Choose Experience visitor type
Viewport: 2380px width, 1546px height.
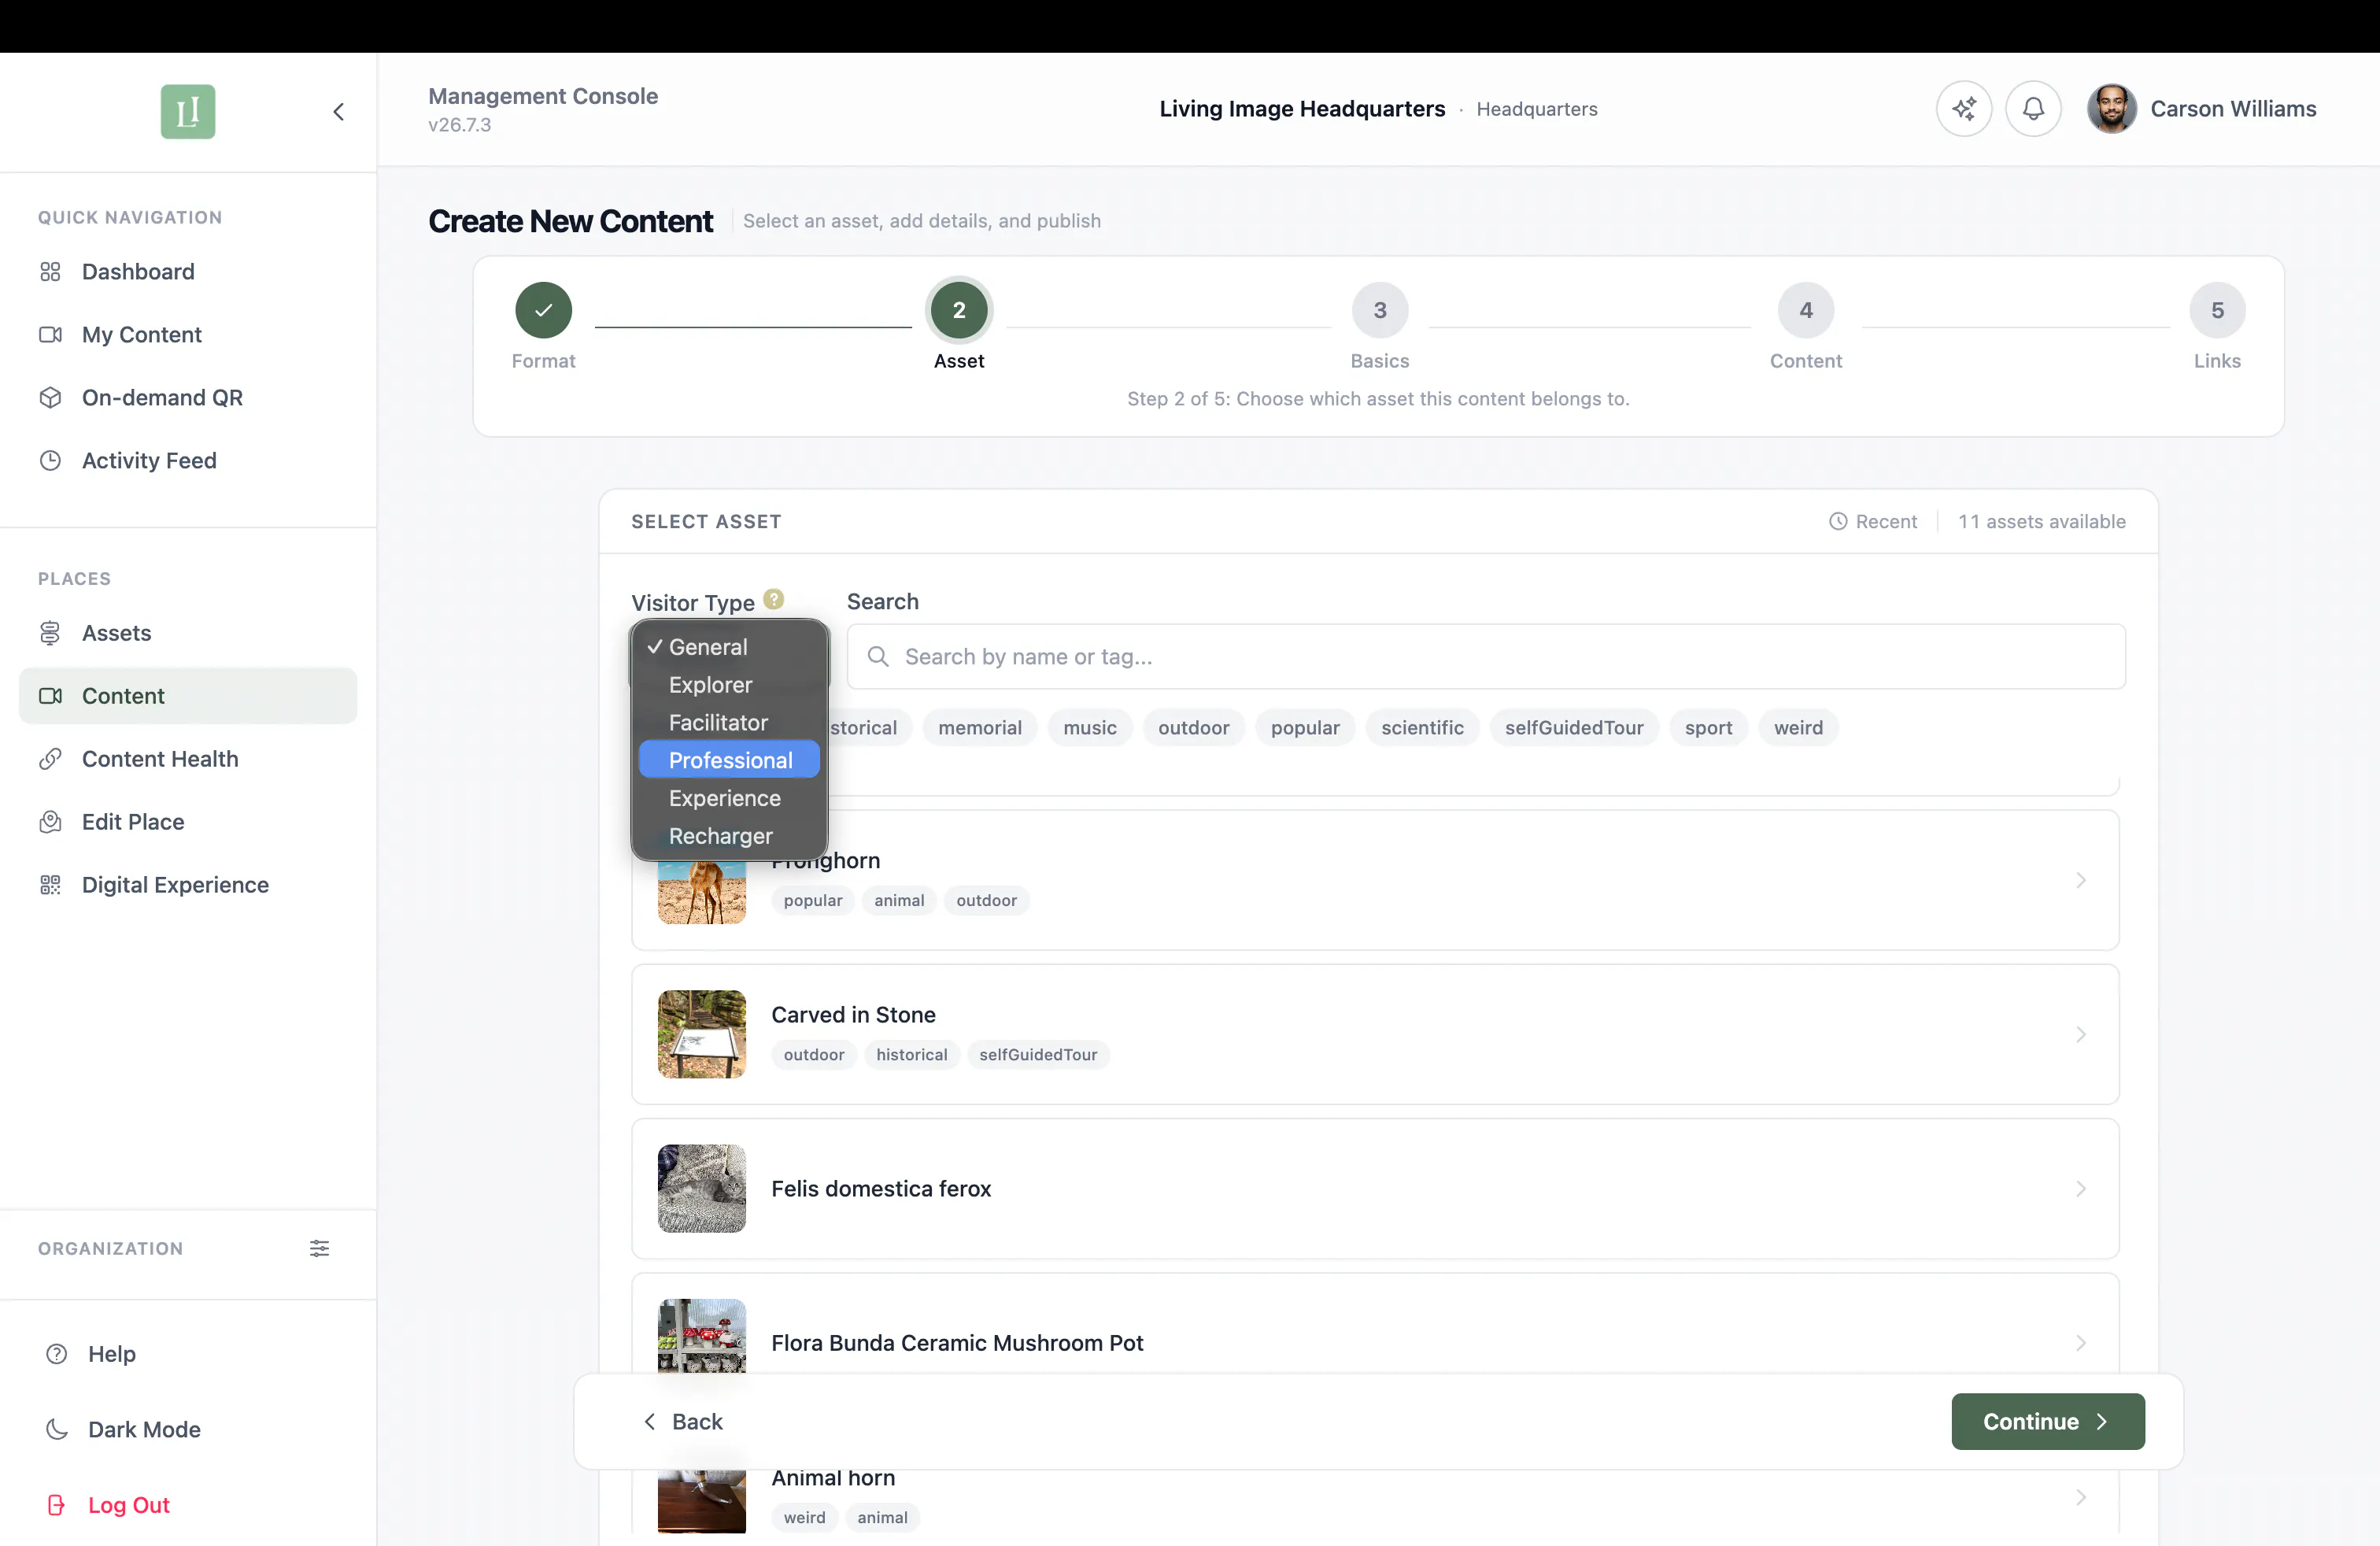(729, 799)
